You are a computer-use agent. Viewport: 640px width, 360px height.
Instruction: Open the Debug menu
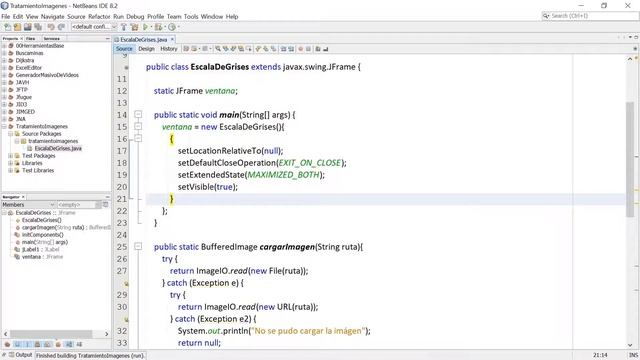pos(135,16)
